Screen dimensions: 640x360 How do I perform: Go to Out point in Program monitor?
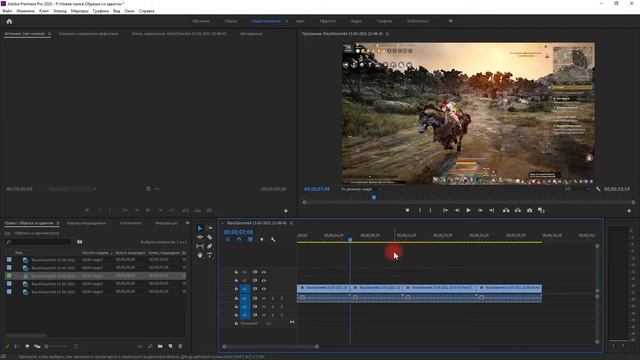(492, 210)
